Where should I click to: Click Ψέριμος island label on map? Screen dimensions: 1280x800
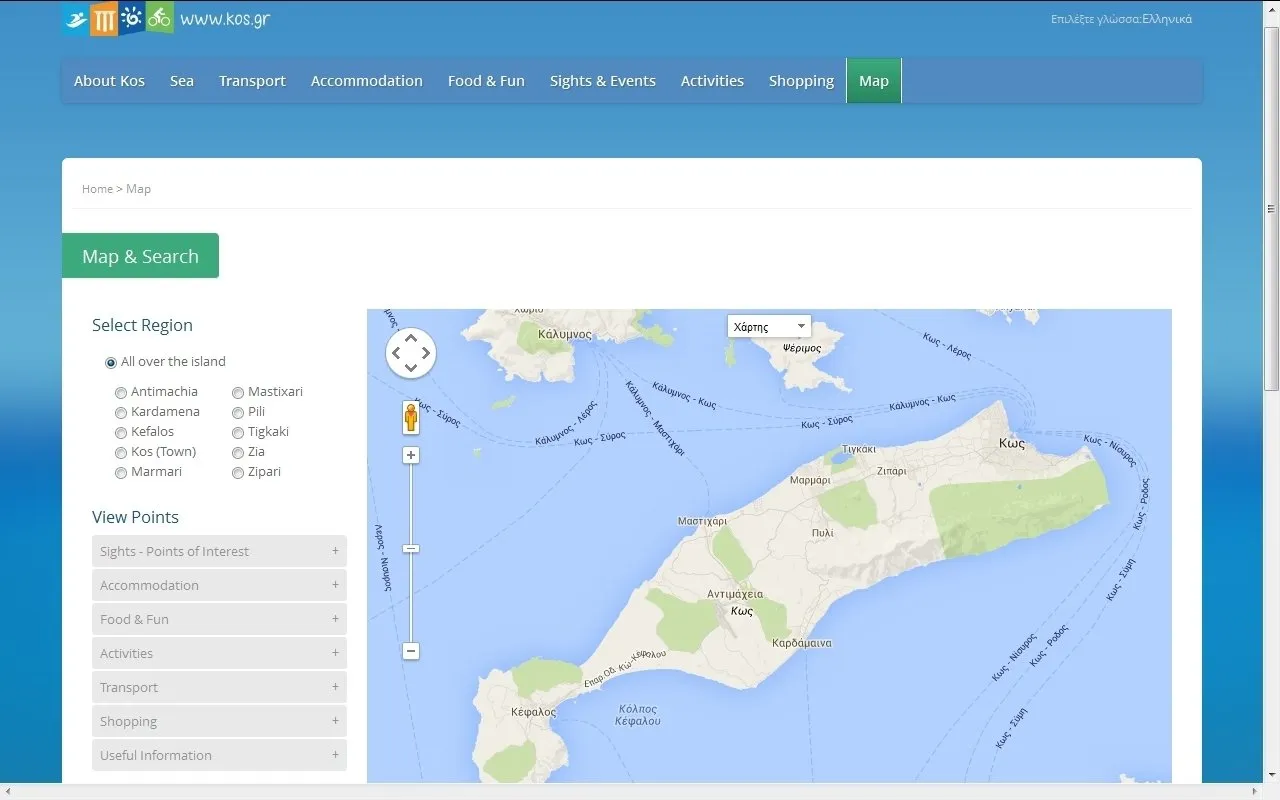[x=802, y=349]
